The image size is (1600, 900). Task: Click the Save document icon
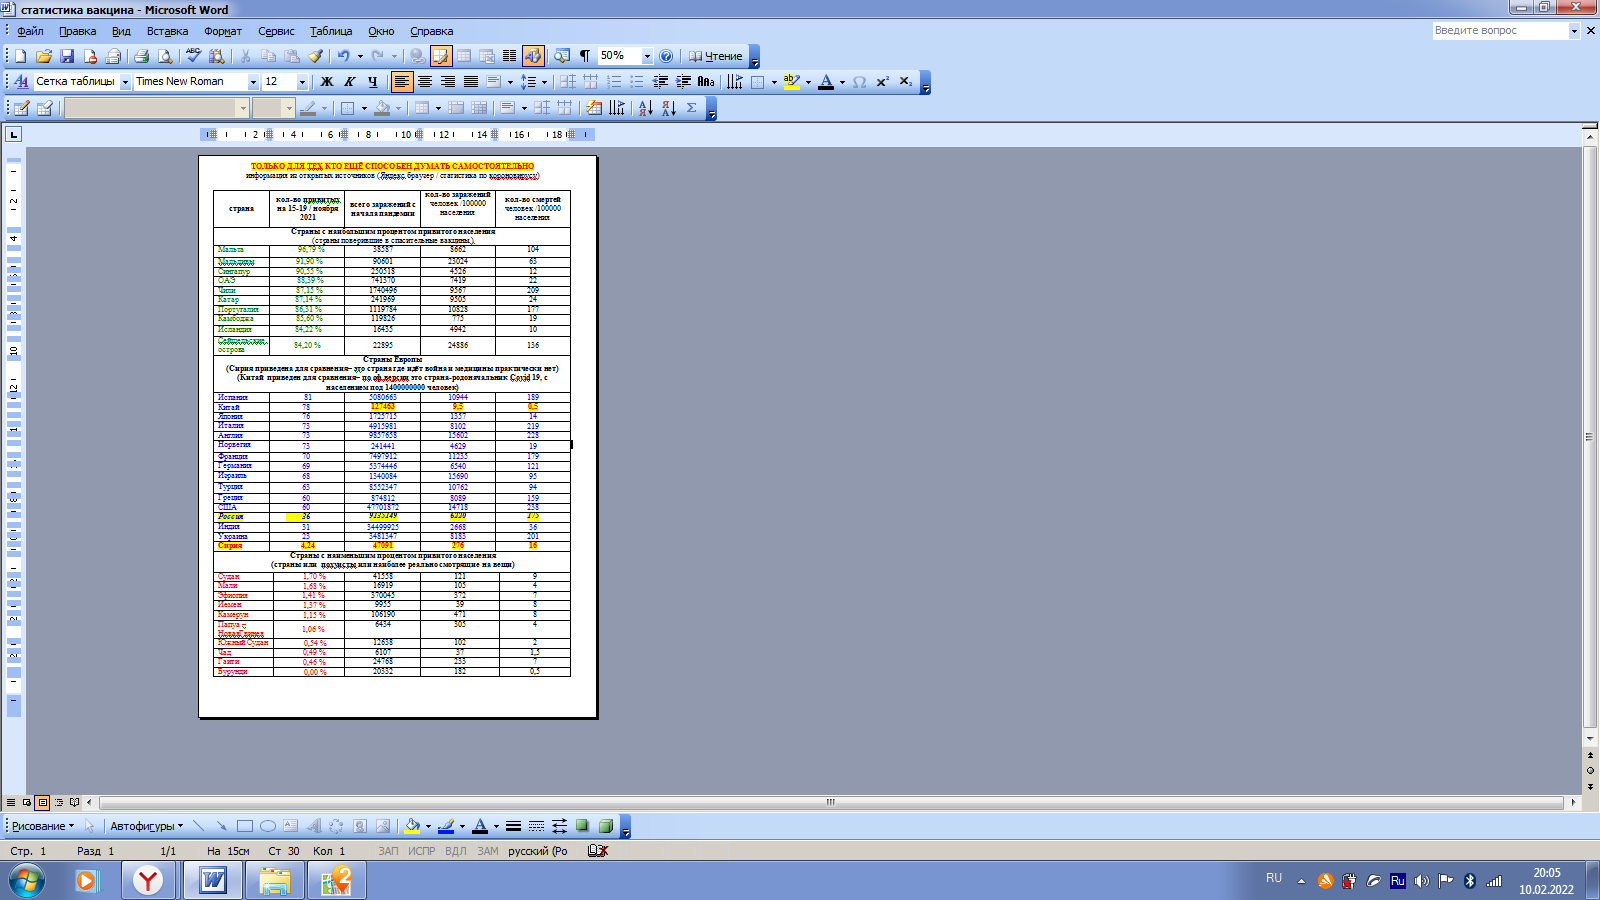click(x=67, y=57)
